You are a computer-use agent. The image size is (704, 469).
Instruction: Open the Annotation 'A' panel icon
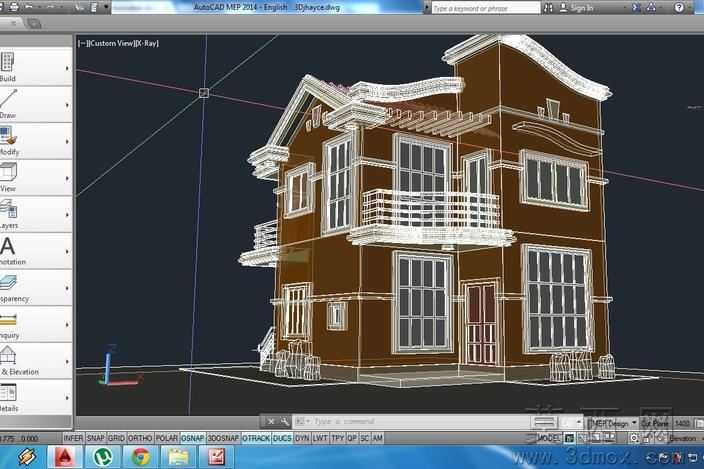coord(7,246)
